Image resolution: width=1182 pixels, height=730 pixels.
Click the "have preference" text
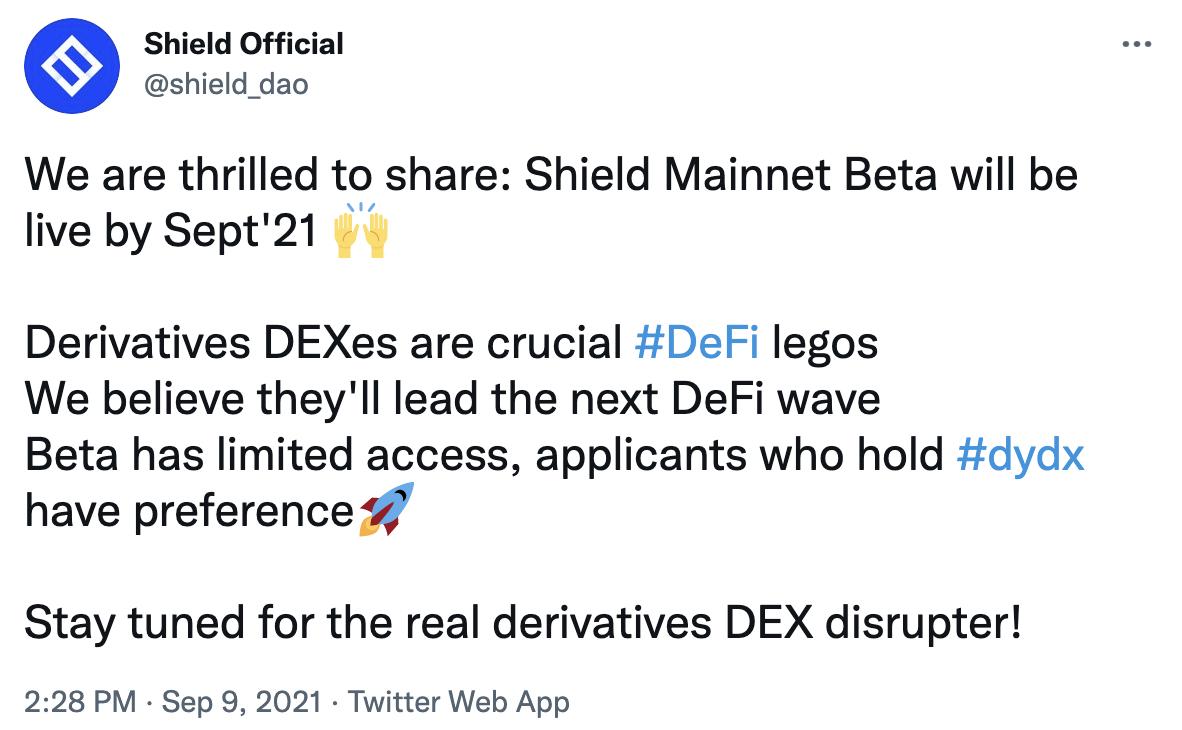click(188, 511)
